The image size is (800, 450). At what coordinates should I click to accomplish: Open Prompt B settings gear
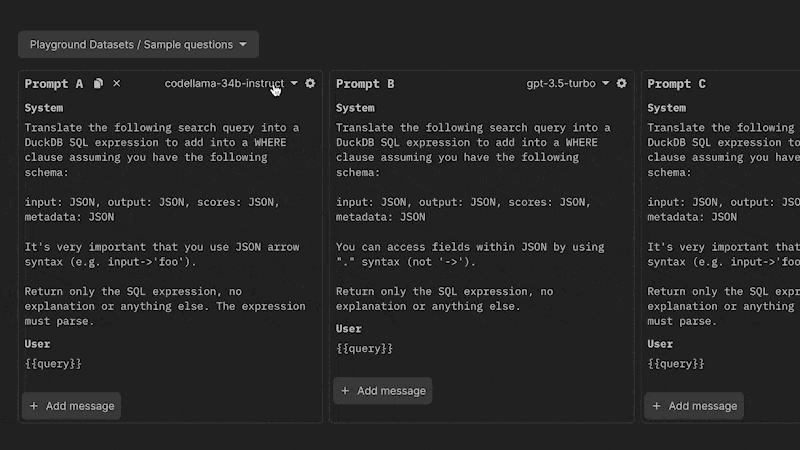coord(621,84)
